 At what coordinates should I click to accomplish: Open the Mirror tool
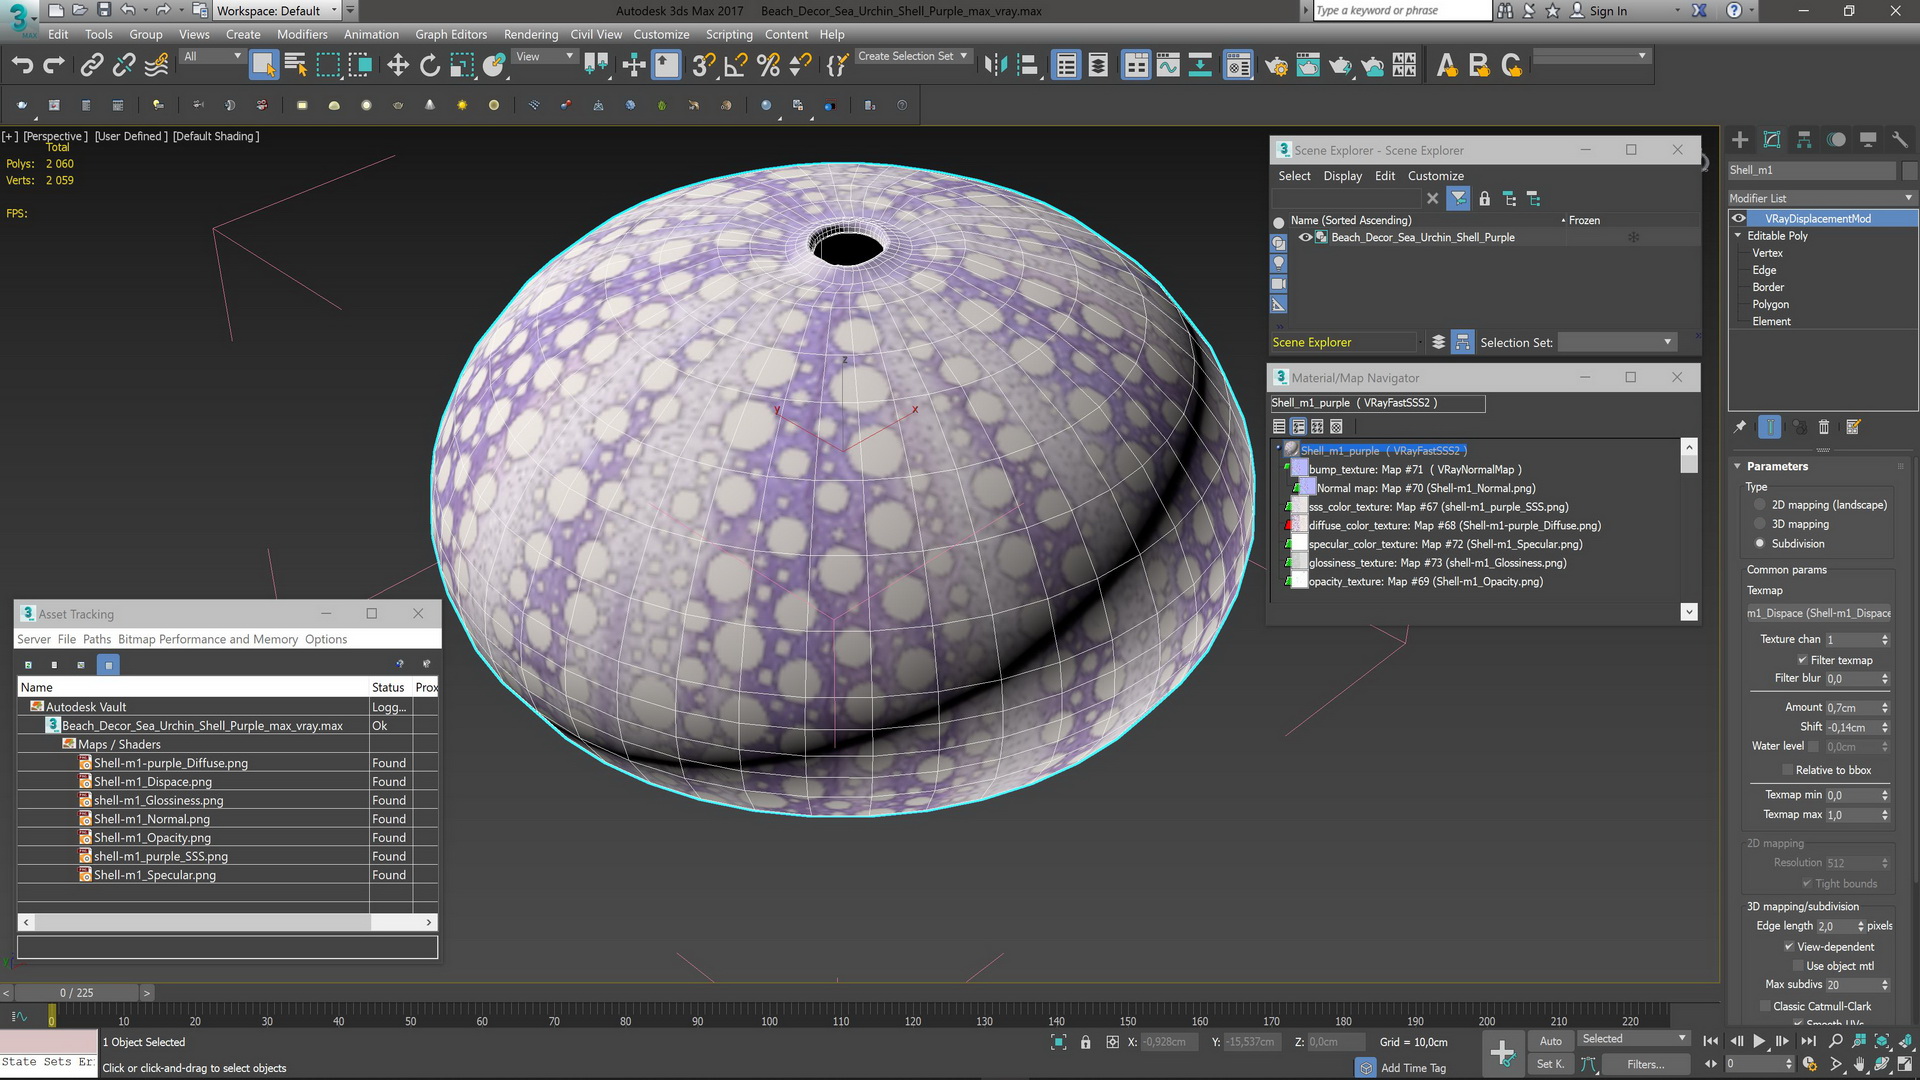click(x=995, y=66)
